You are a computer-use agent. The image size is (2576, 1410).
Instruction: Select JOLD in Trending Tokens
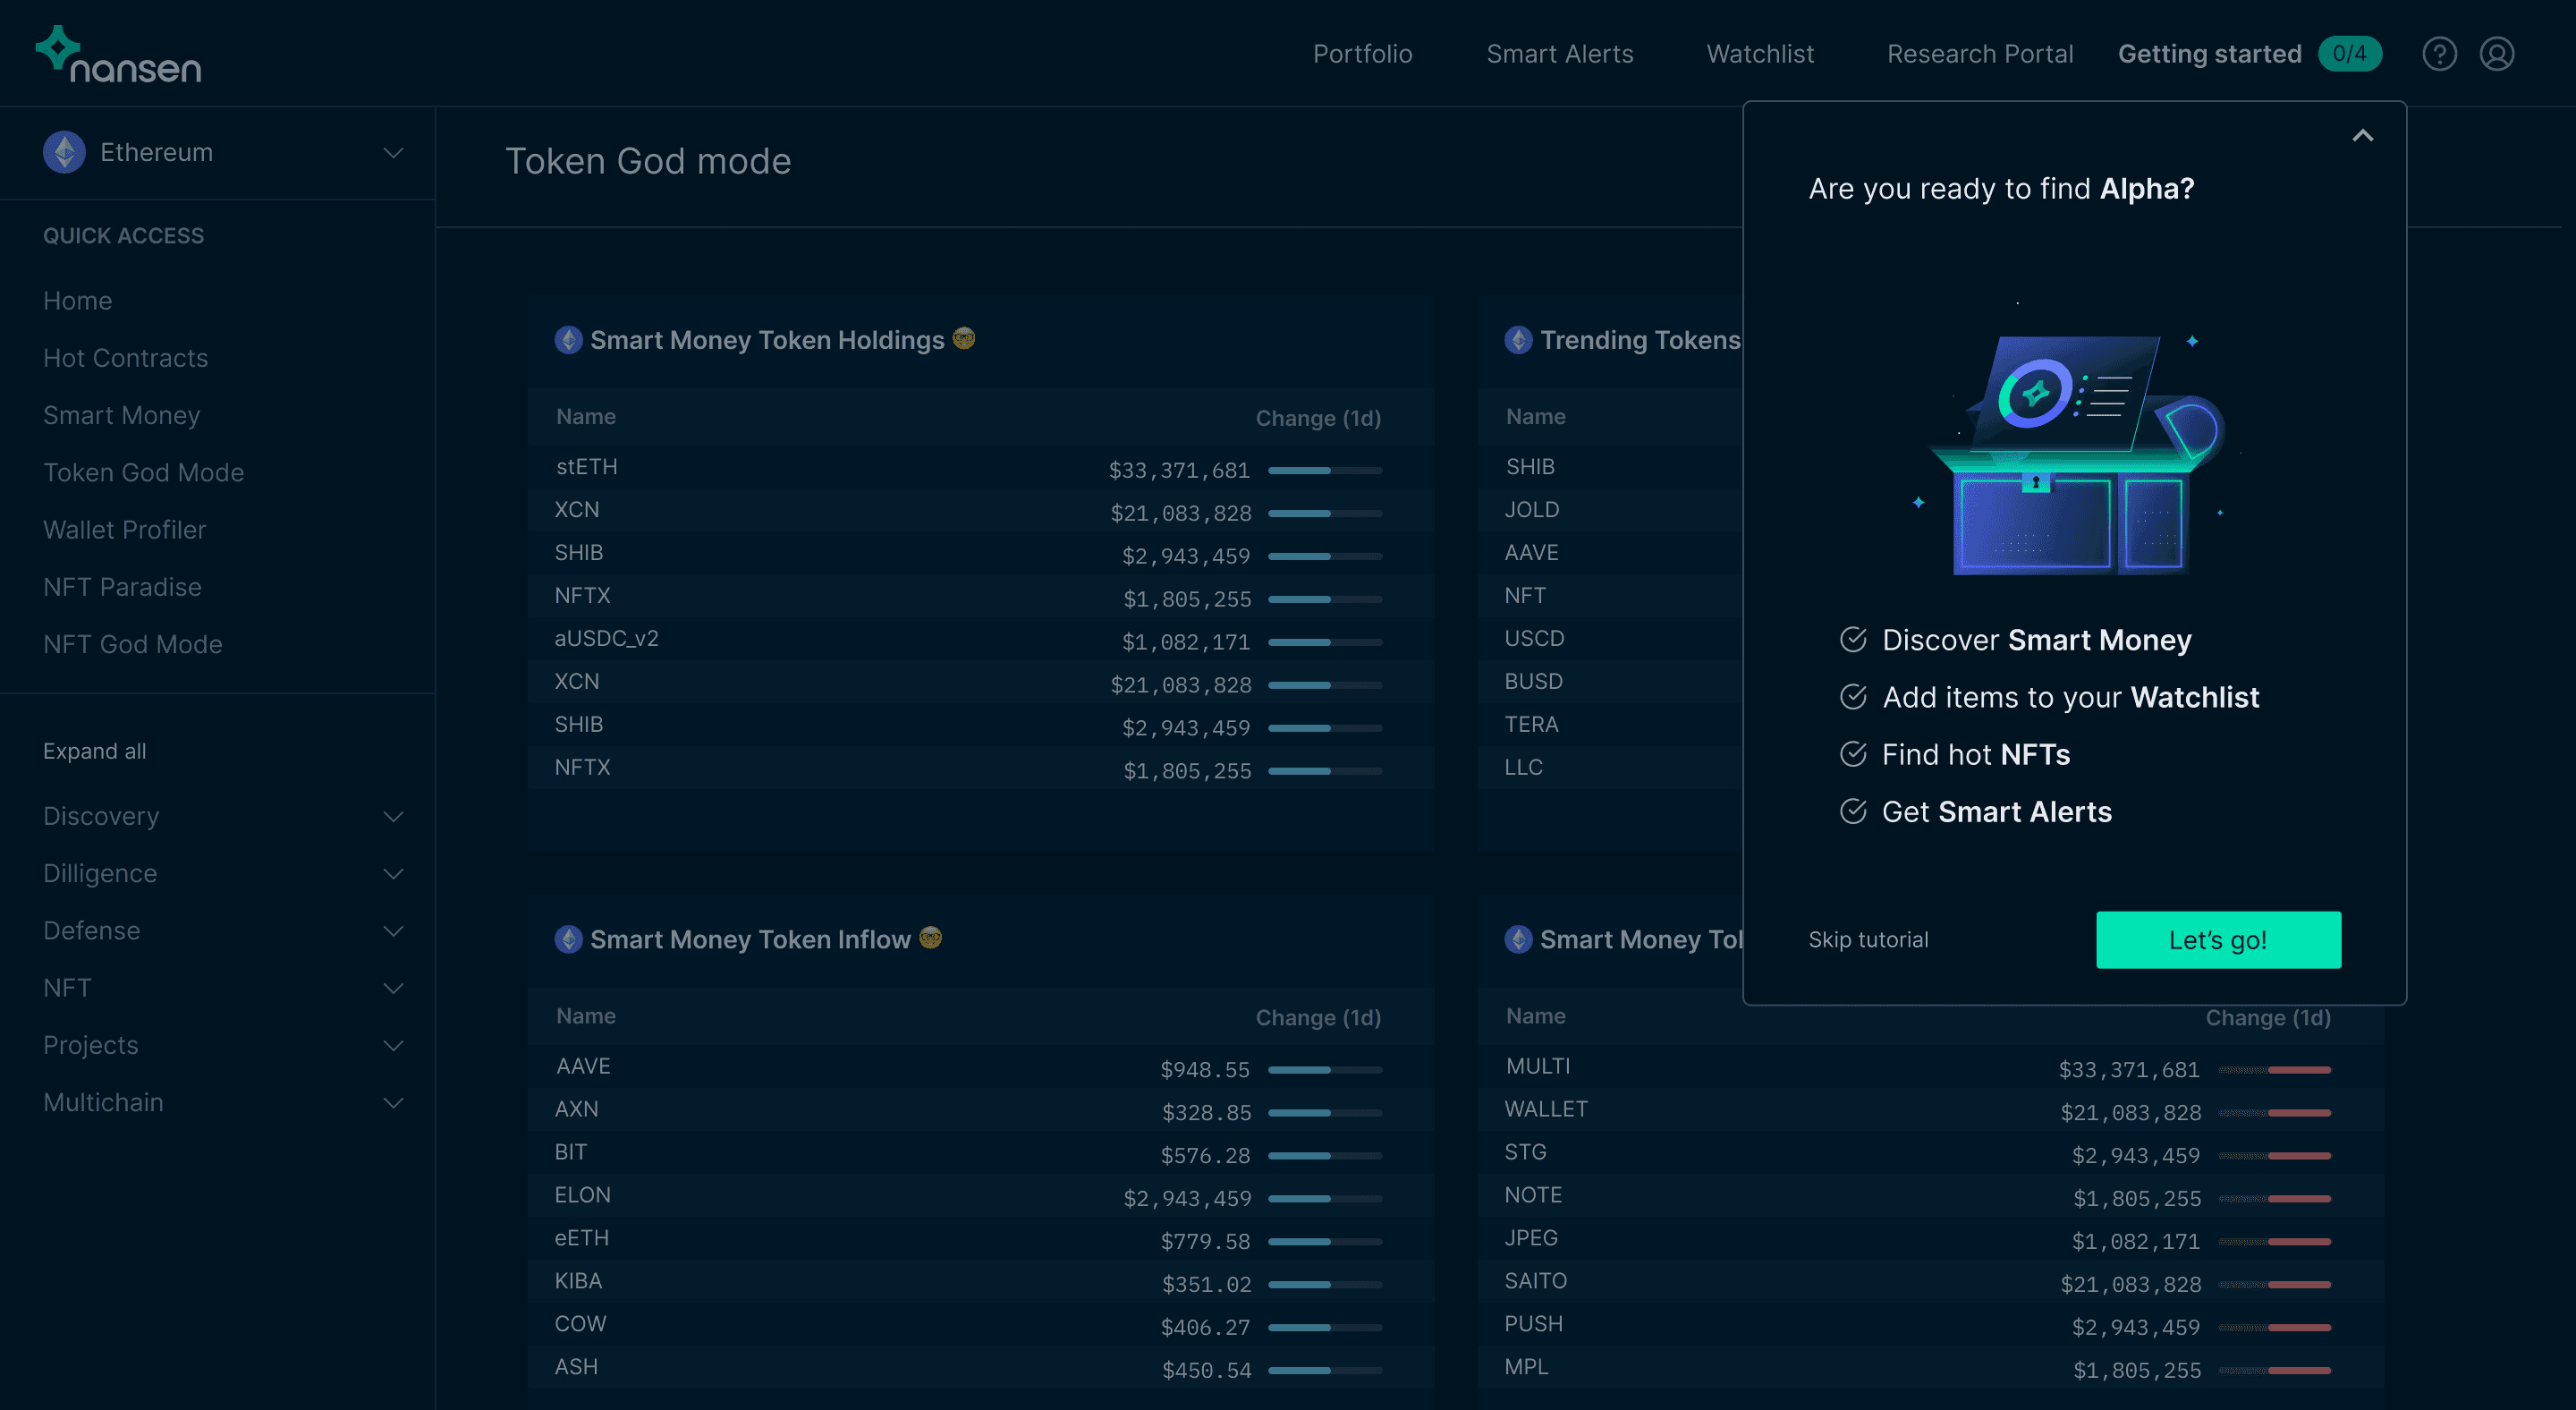[x=1531, y=510]
